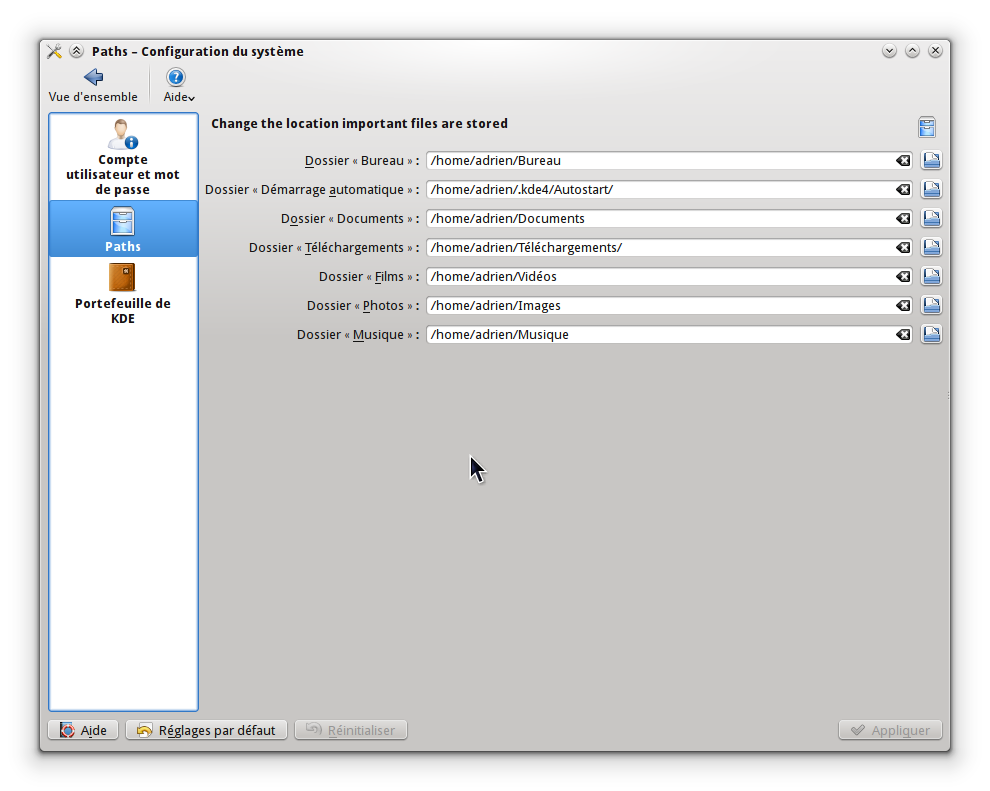Open Compte utilisateur et mot de passe
Viewport: 990px width, 791px height.
123,157
